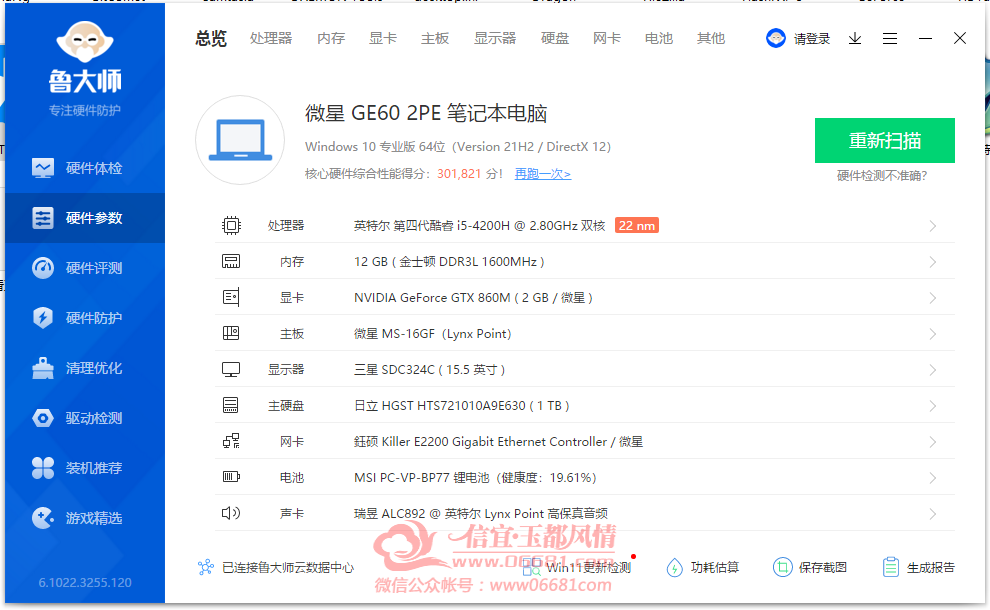
Task: Open 硬件评测 benchmark section
Action: (x=85, y=268)
